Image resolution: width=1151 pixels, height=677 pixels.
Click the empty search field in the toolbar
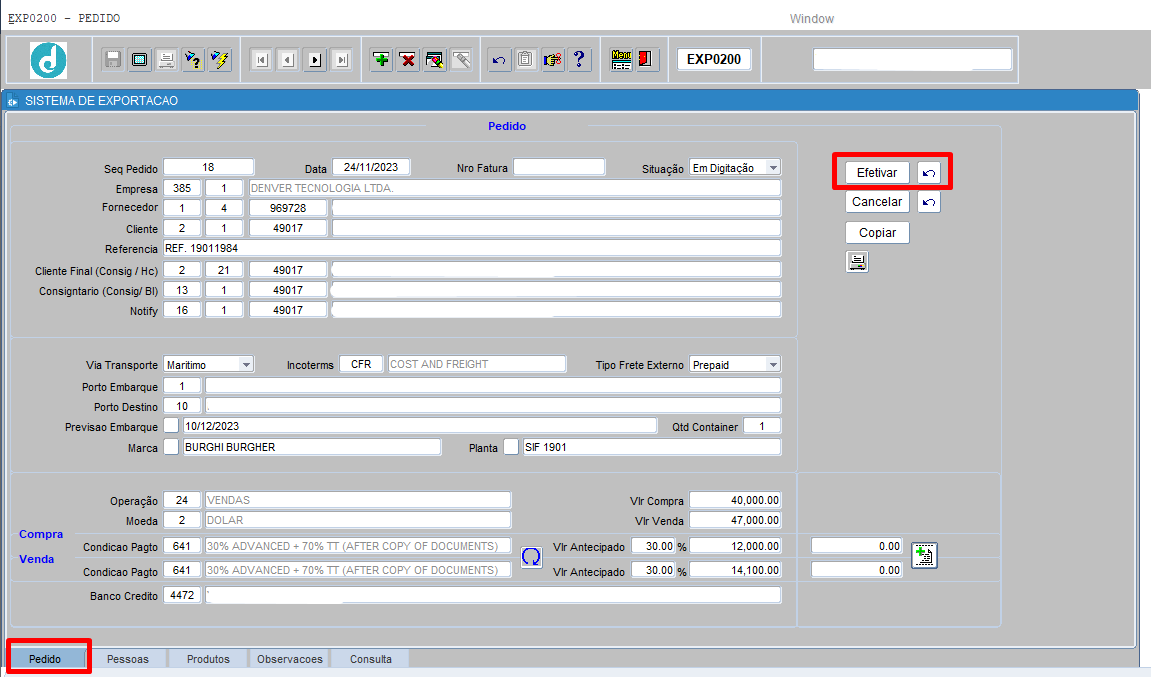click(912, 59)
